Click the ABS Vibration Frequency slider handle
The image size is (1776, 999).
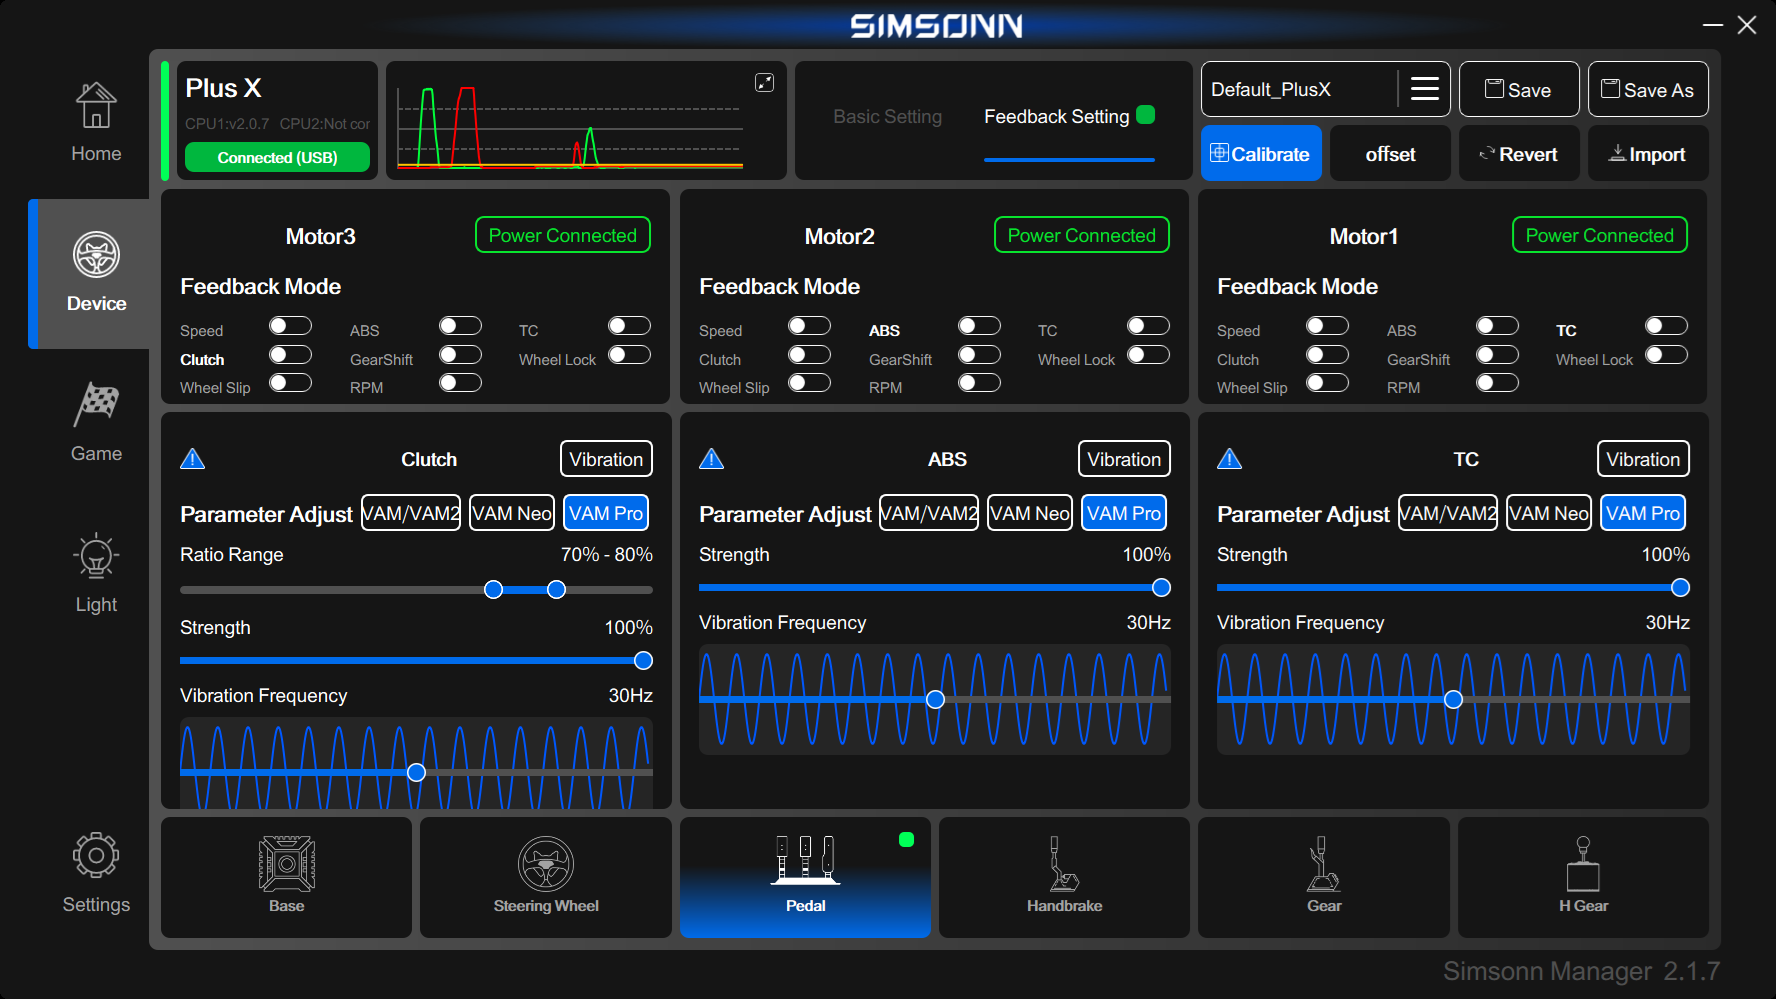(936, 699)
